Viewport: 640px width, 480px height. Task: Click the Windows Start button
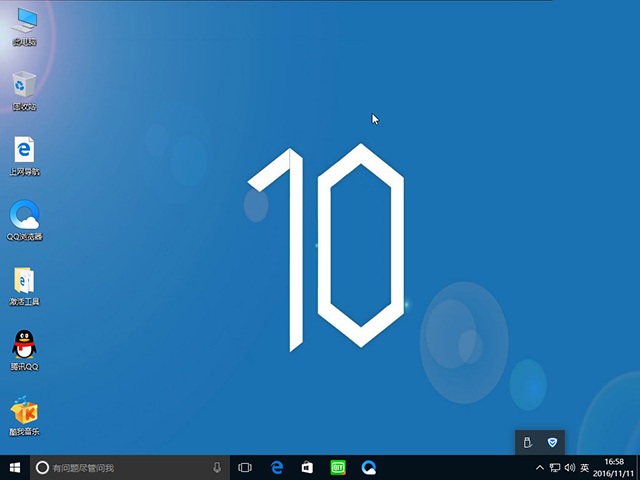click(14, 467)
